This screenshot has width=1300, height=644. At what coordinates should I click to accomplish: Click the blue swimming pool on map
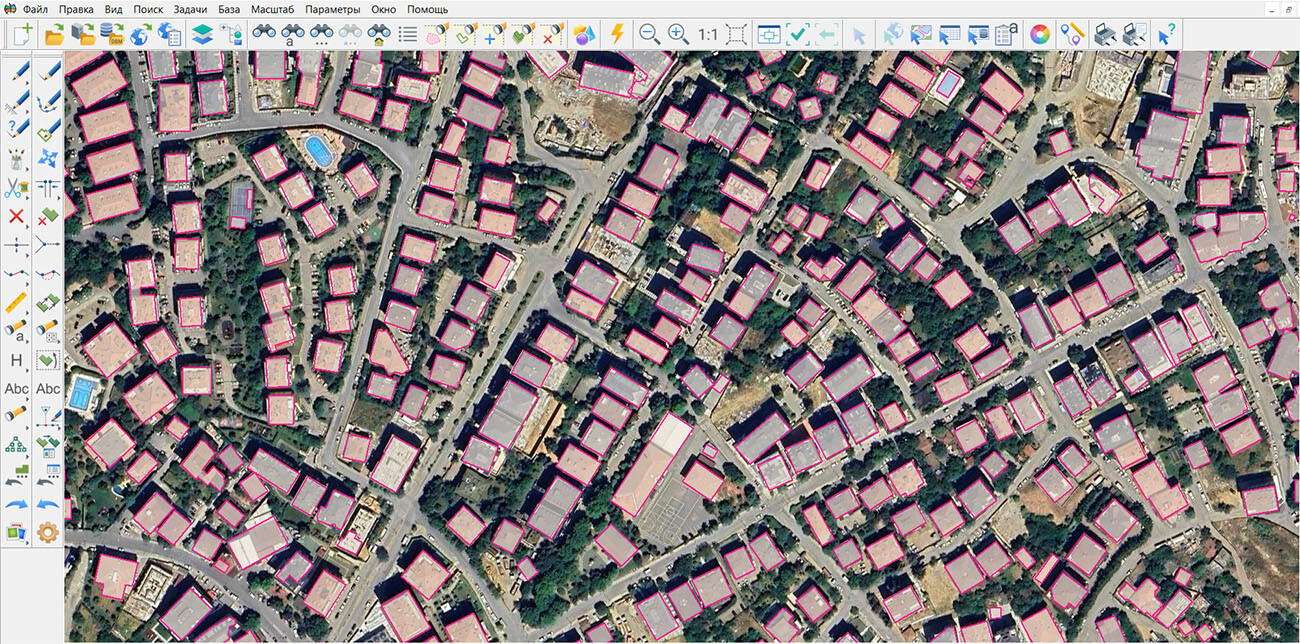(x=318, y=152)
